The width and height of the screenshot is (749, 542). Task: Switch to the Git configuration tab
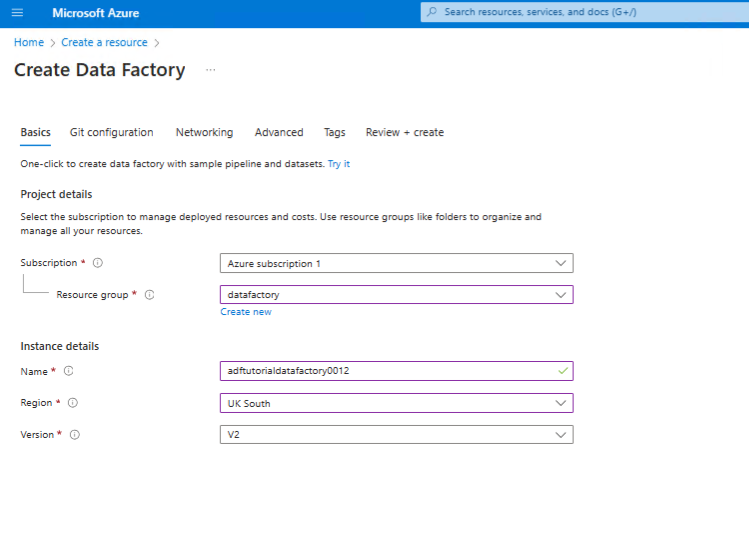(x=111, y=132)
